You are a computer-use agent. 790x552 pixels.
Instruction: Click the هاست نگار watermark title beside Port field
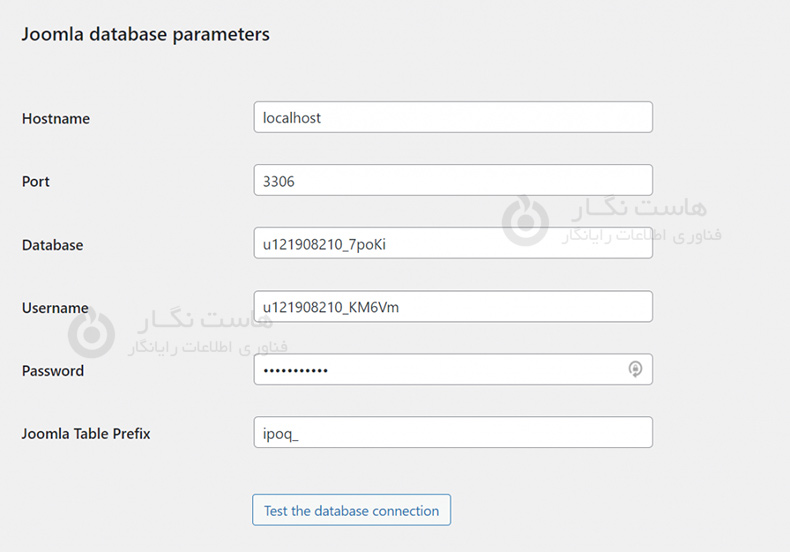click(638, 208)
